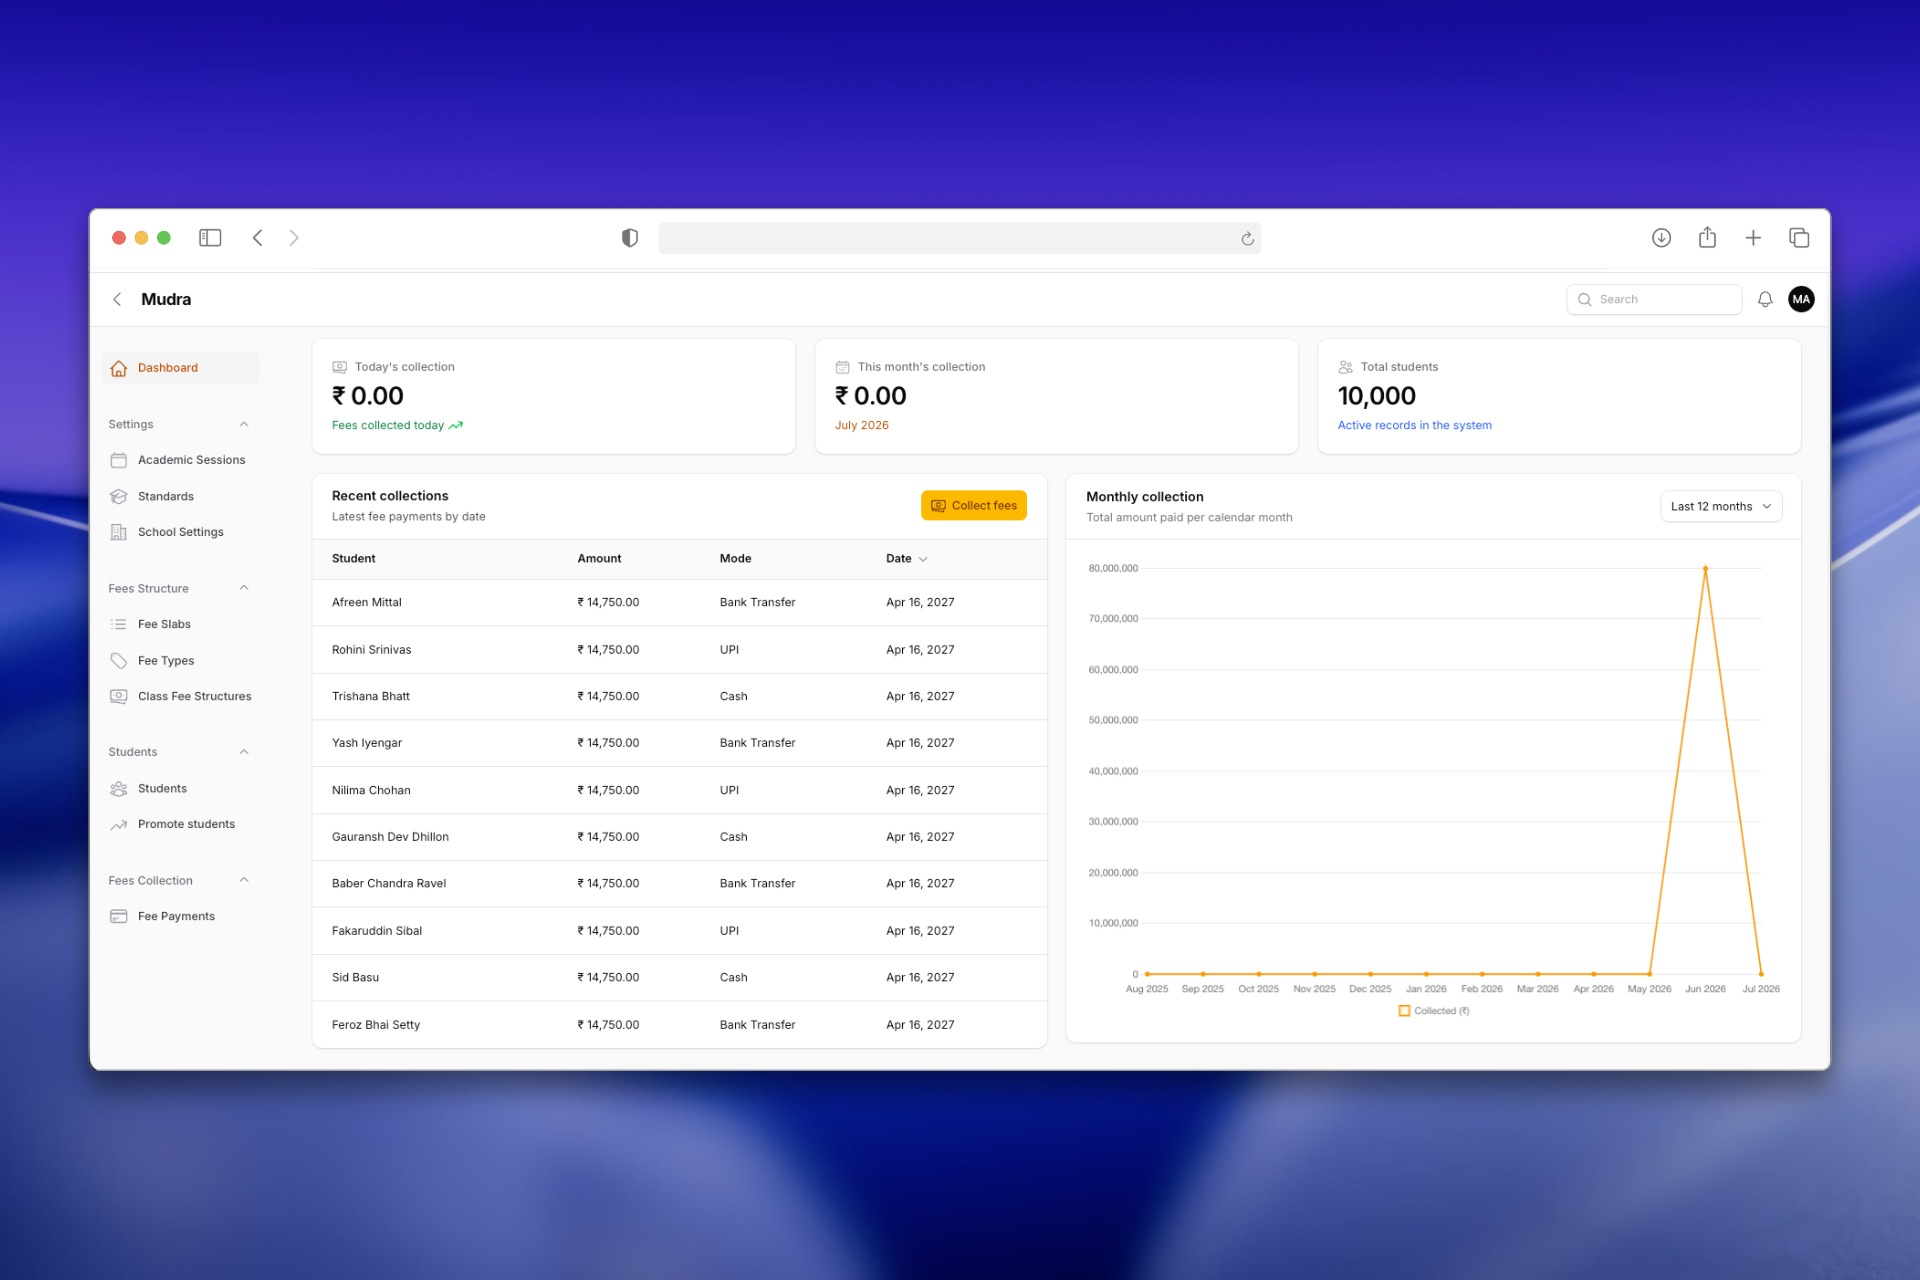
Task: Open the Last 12 months dropdown
Action: (x=1721, y=506)
